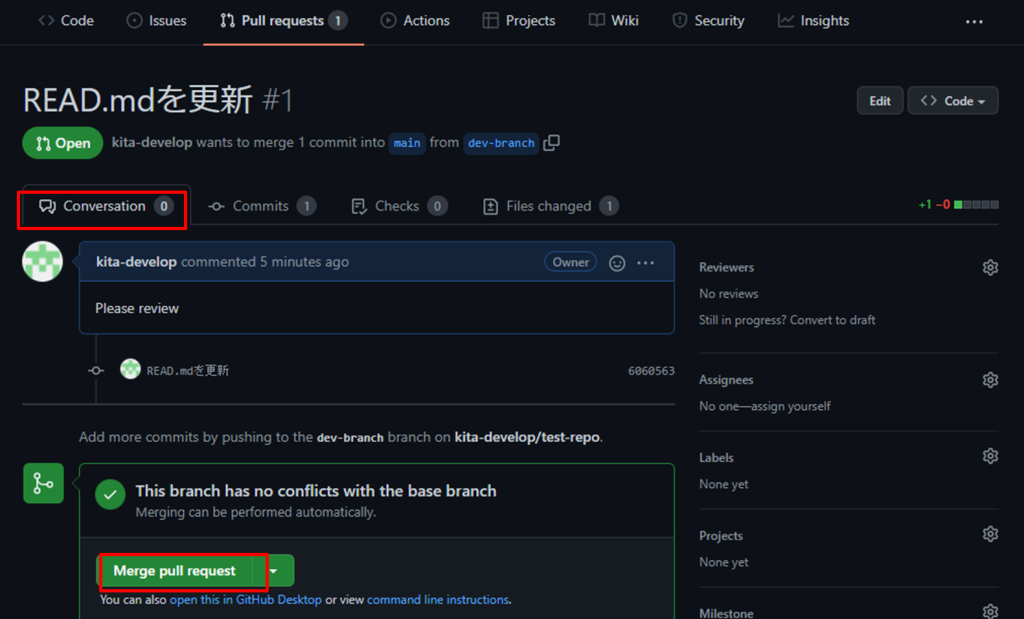Open the Code dropdown button

click(x=952, y=101)
